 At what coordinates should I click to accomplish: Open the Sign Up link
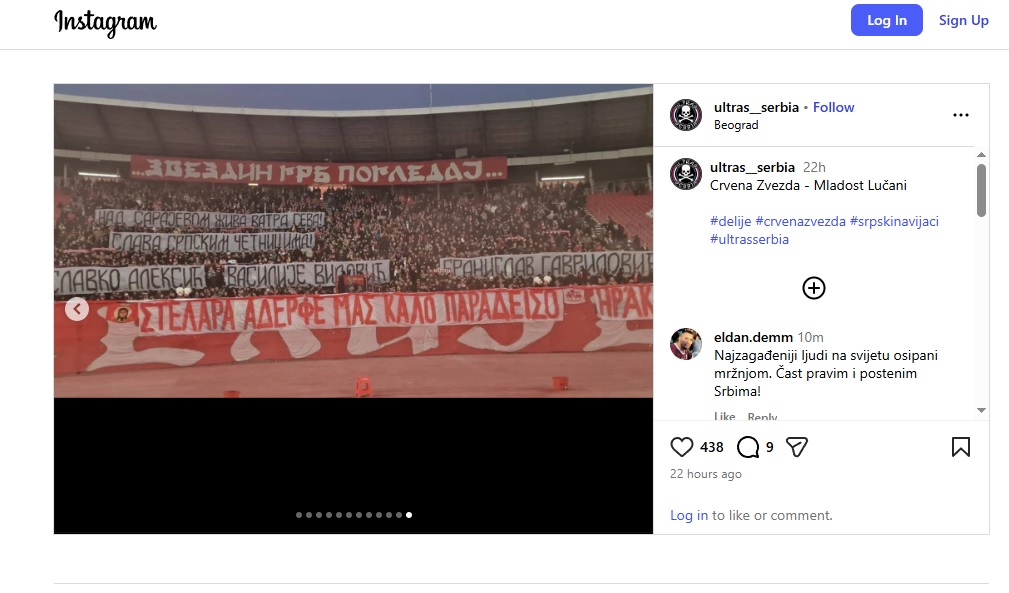(963, 20)
